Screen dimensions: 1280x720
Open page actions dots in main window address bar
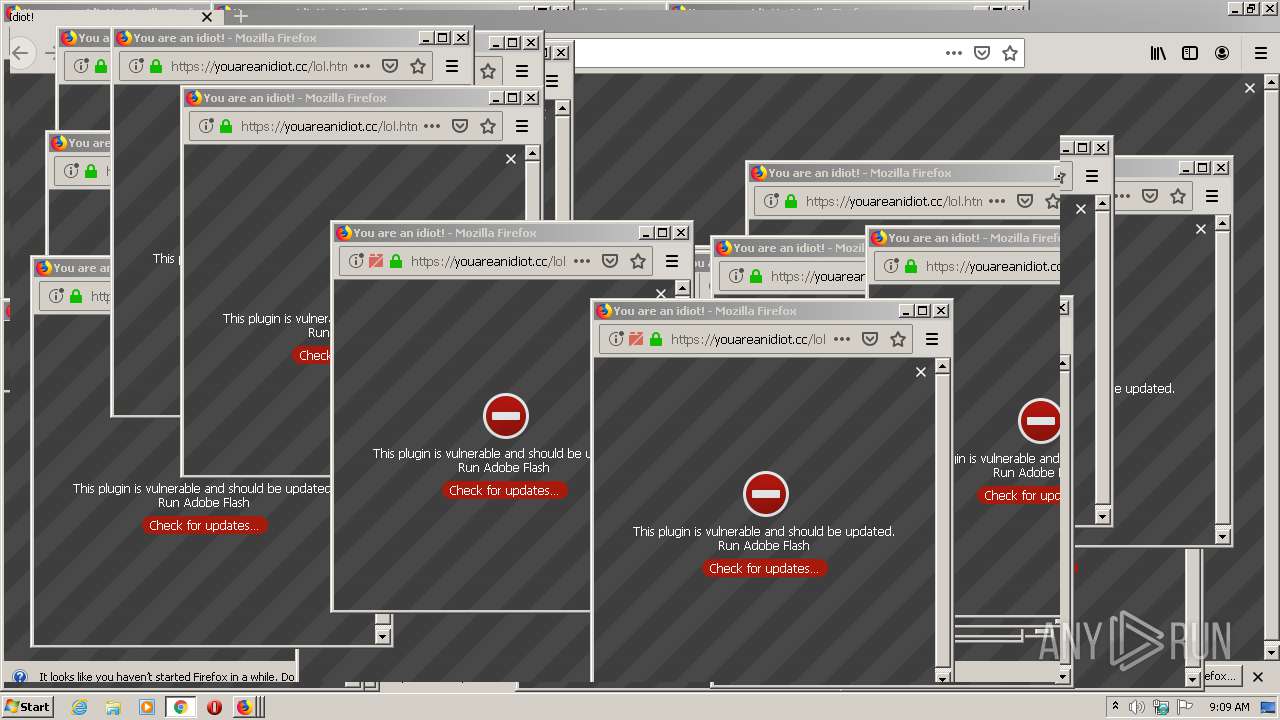tap(954, 53)
